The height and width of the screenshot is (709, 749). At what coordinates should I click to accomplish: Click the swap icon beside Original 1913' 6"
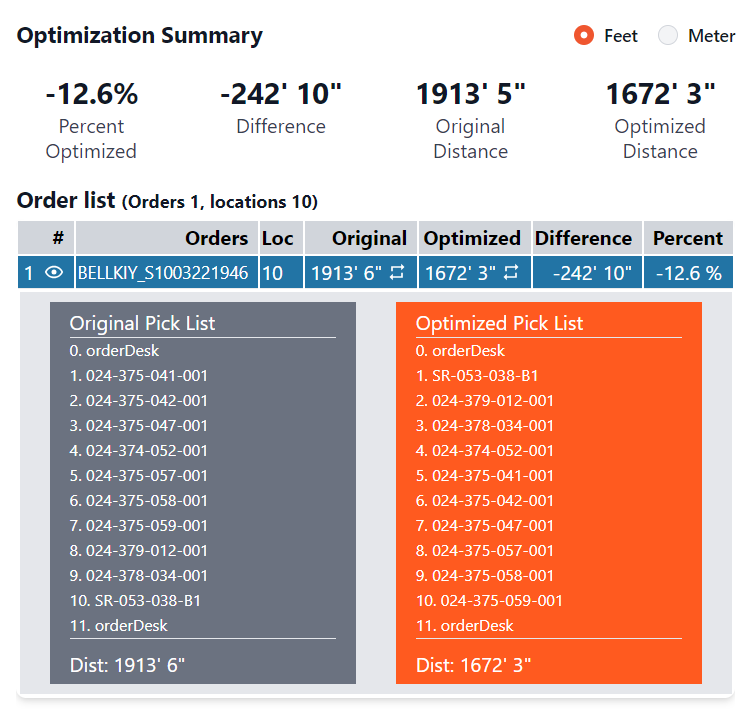pos(397,273)
